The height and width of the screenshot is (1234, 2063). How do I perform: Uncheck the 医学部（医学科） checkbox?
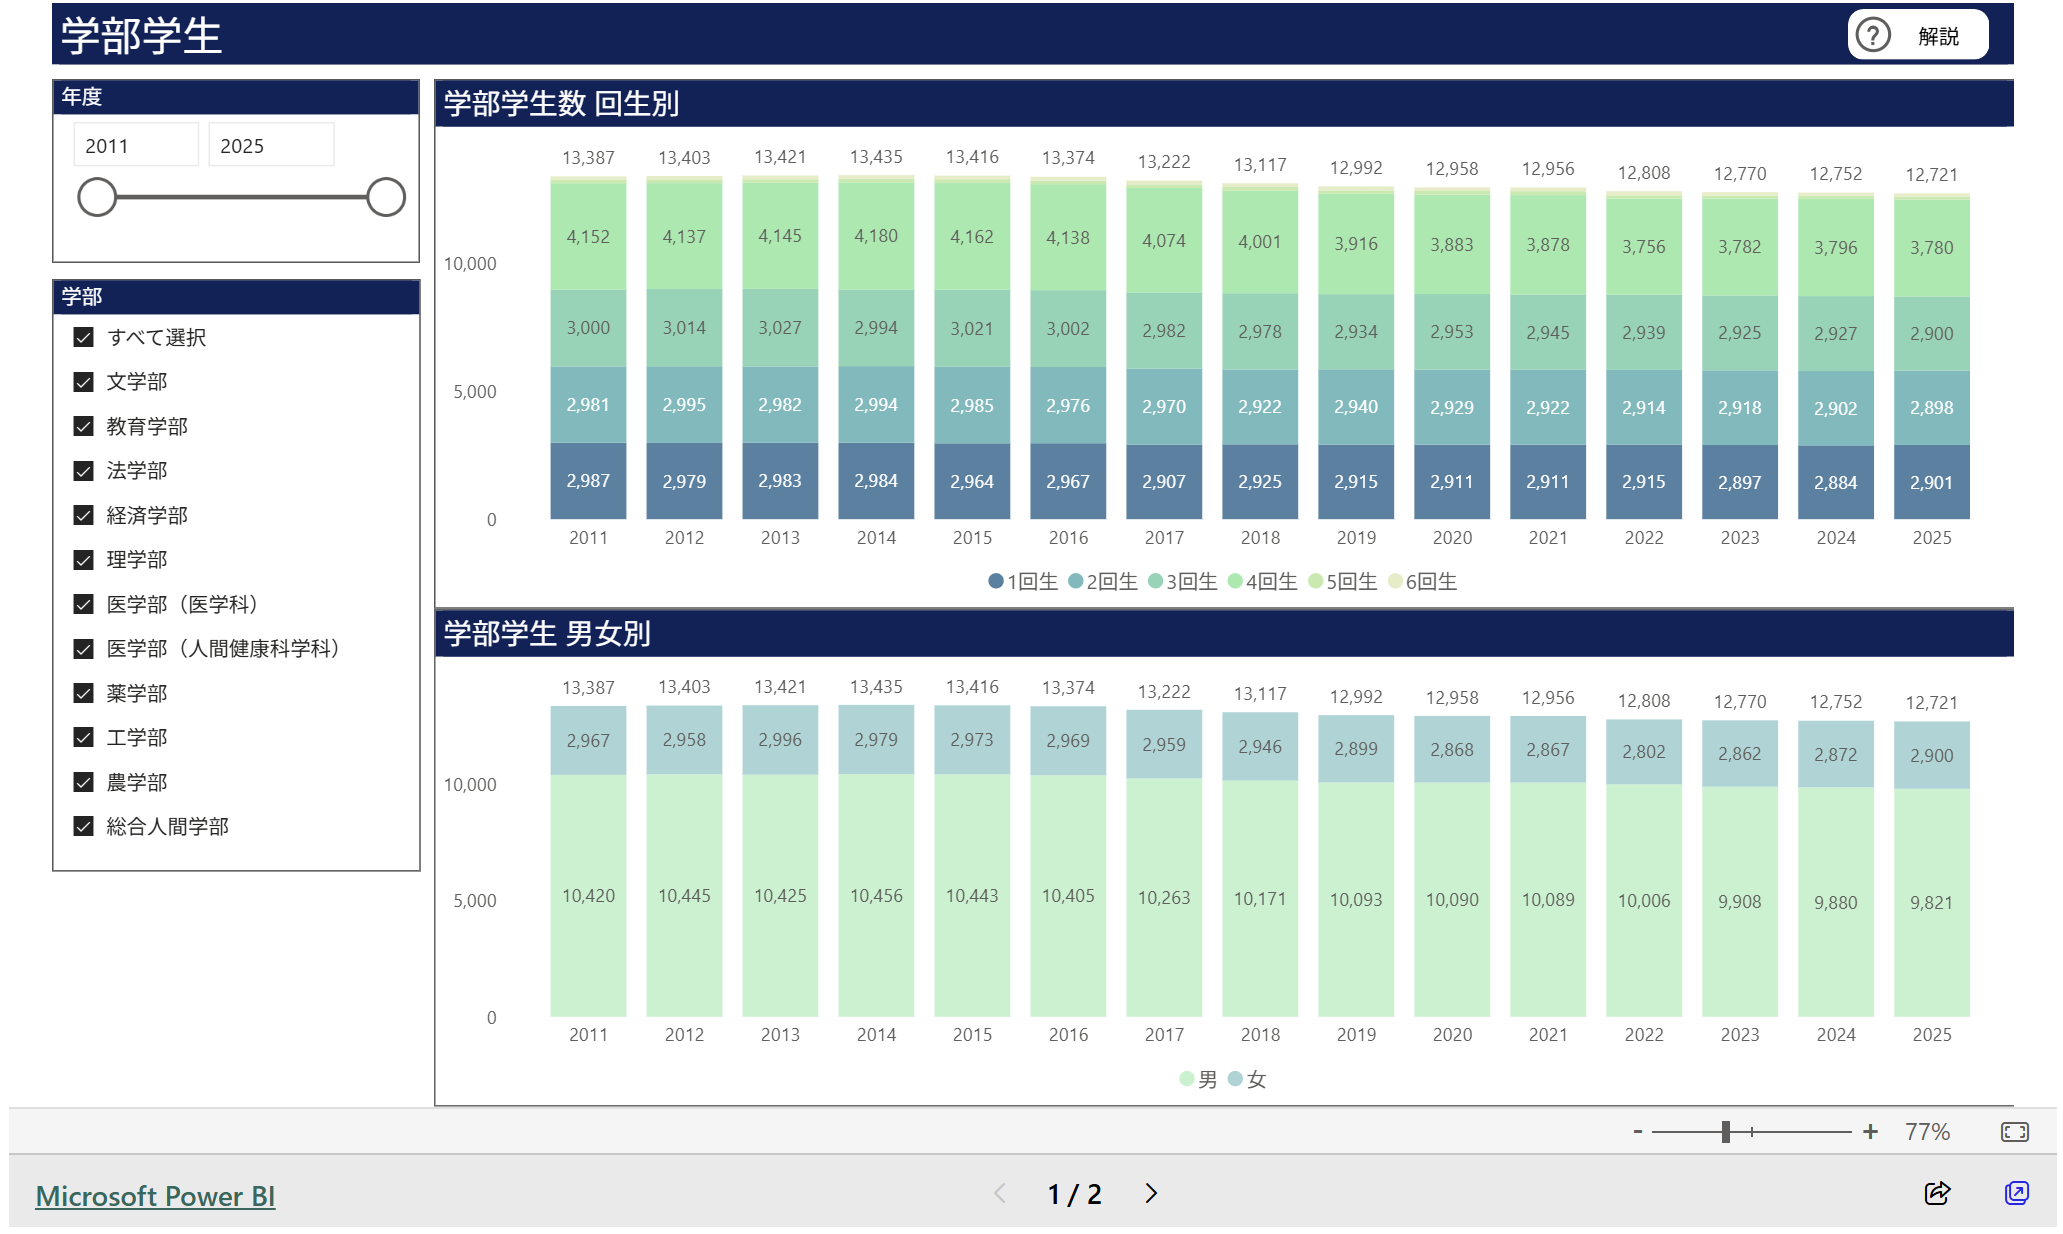click(83, 604)
